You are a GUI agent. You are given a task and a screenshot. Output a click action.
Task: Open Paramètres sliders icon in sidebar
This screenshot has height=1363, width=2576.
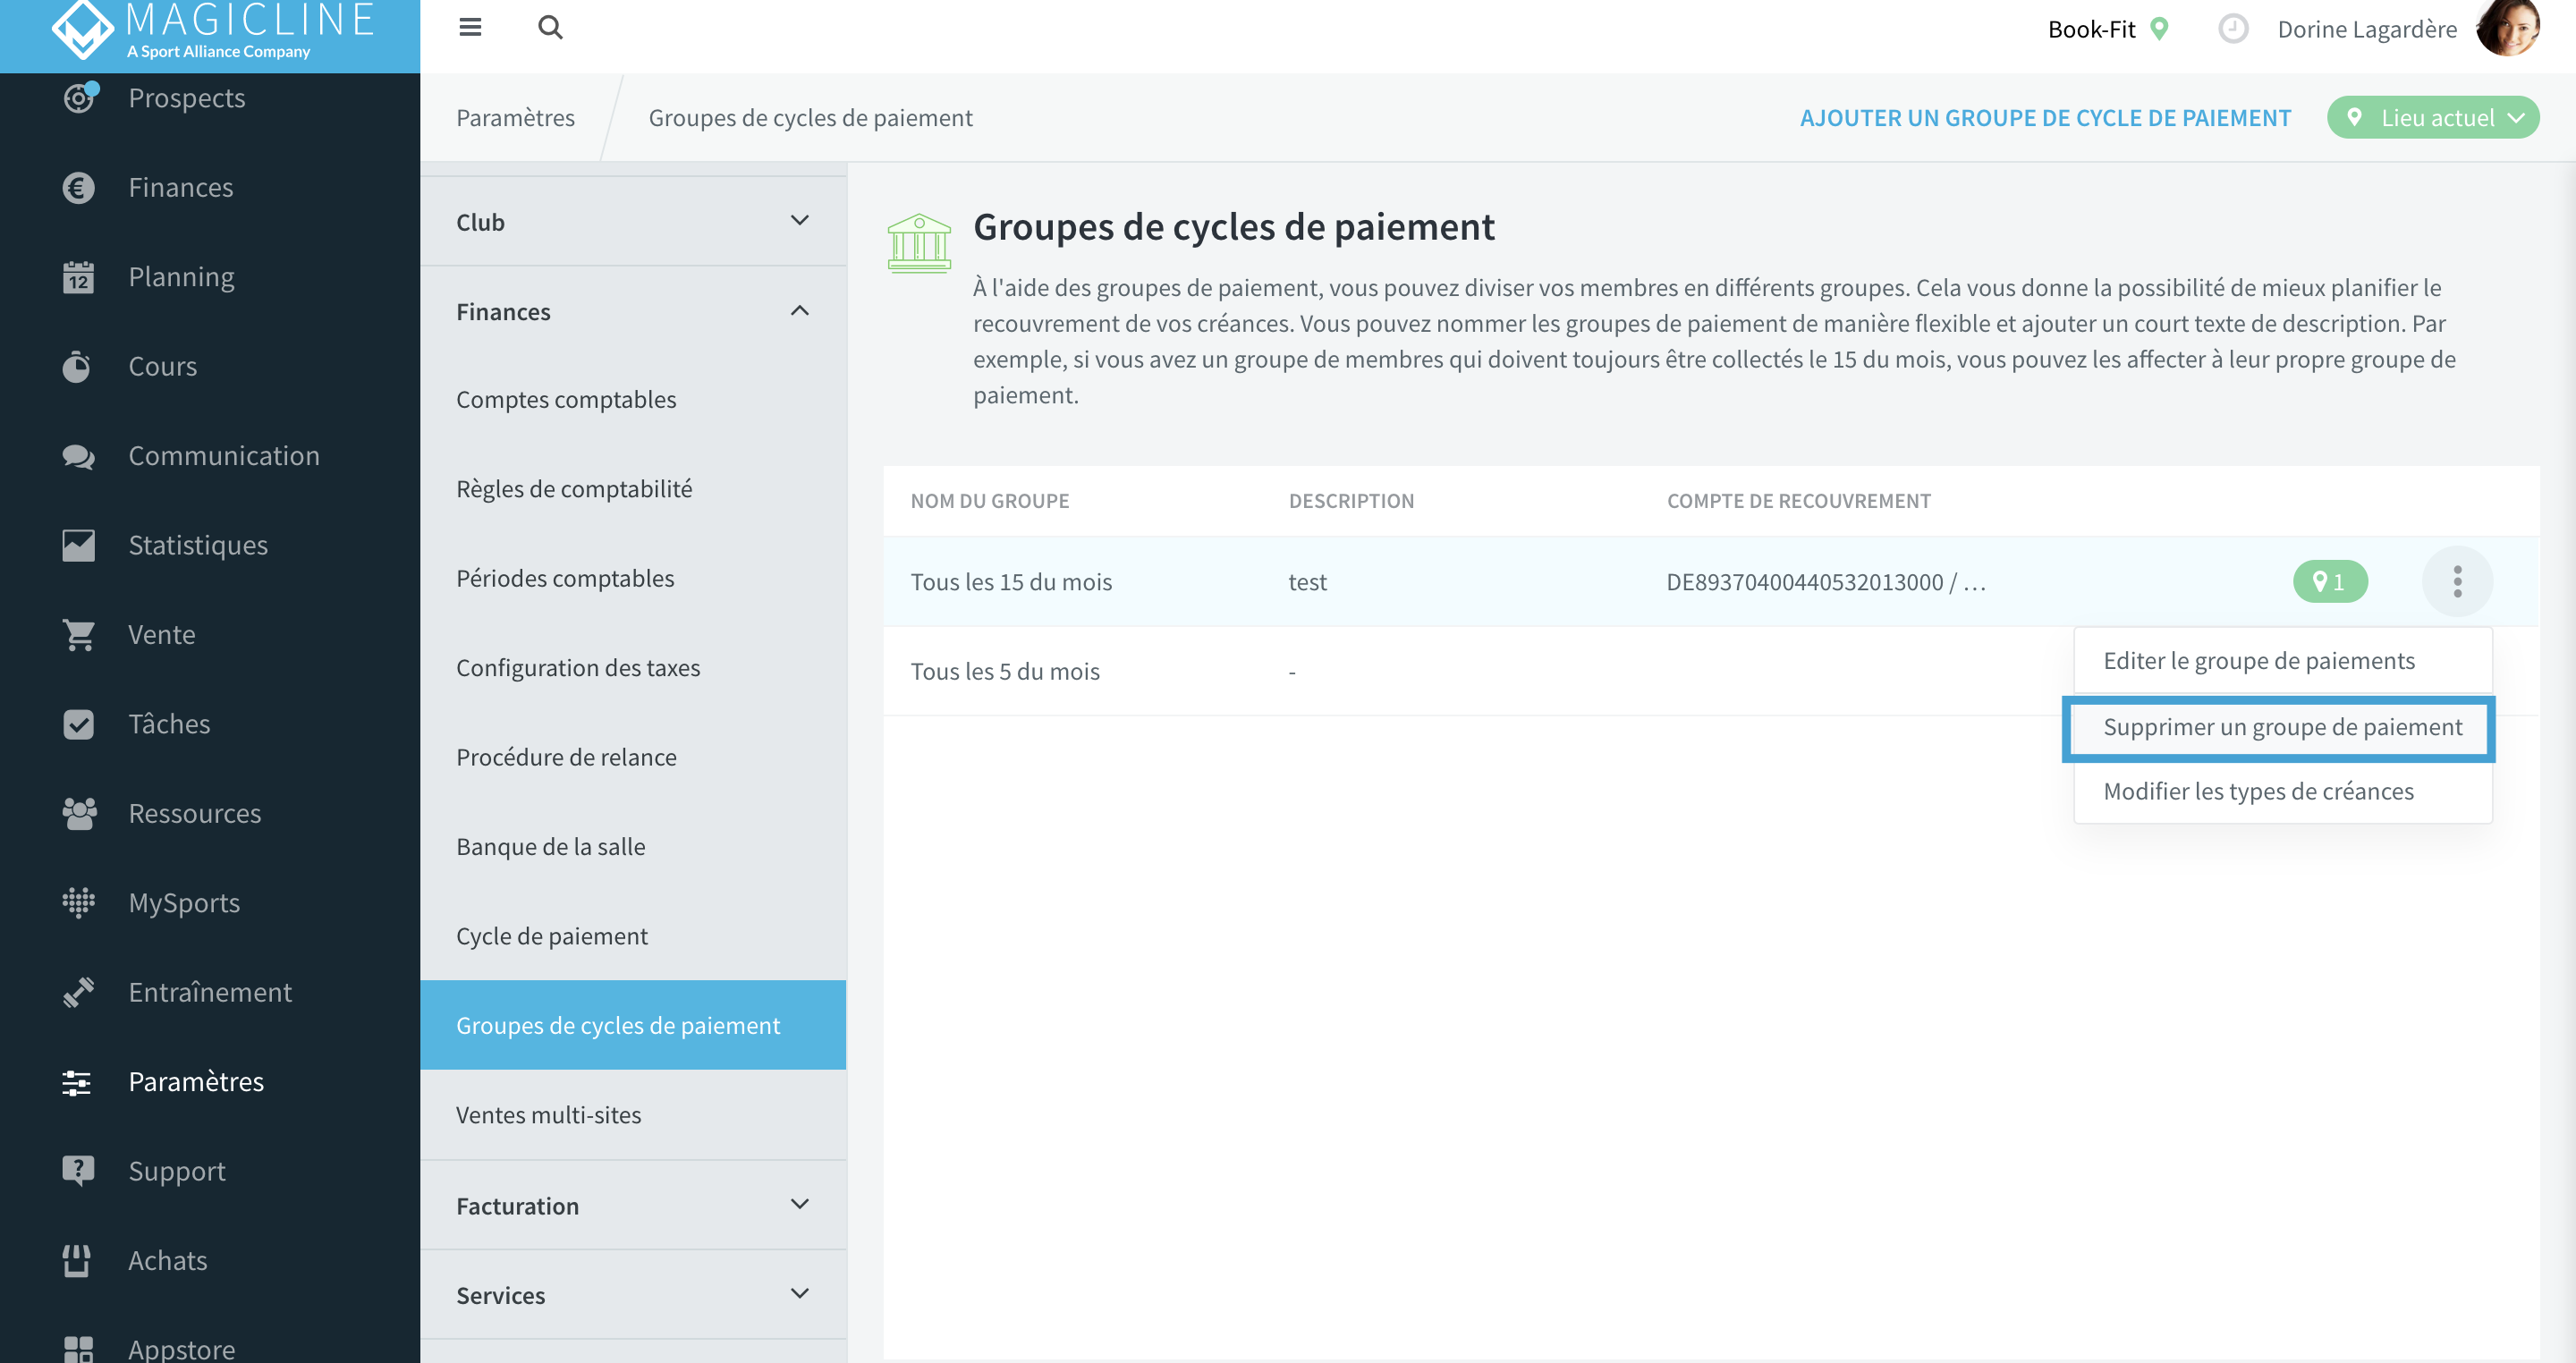point(78,1082)
